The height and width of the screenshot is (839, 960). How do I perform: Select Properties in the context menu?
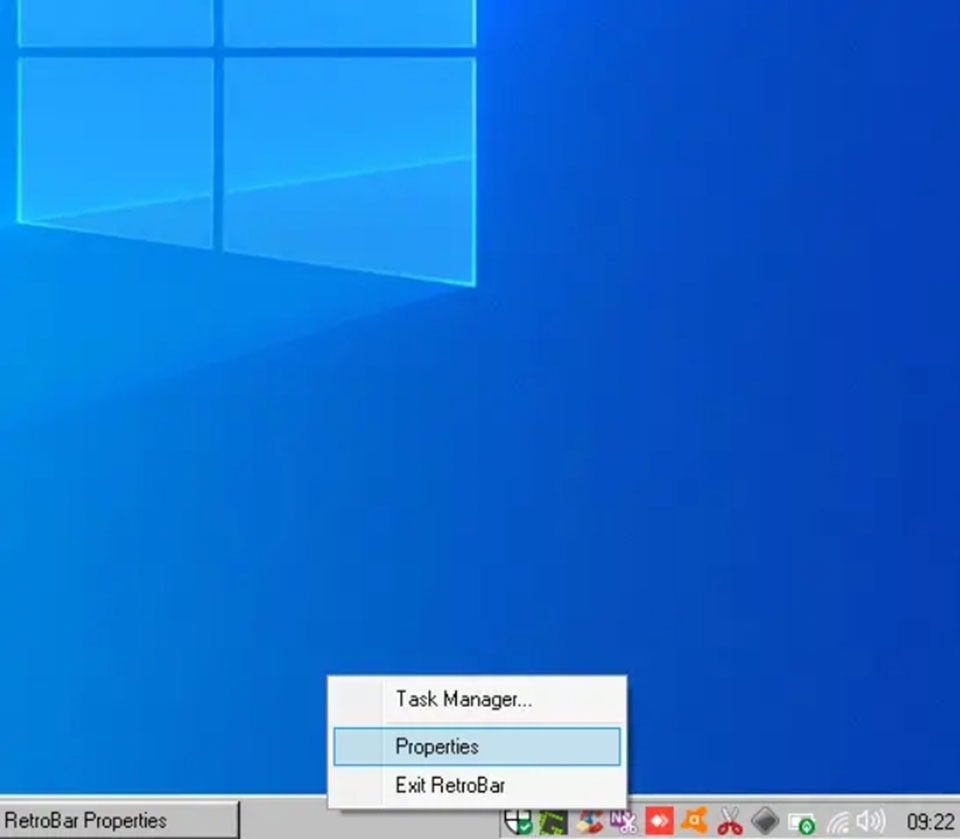point(477,746)
